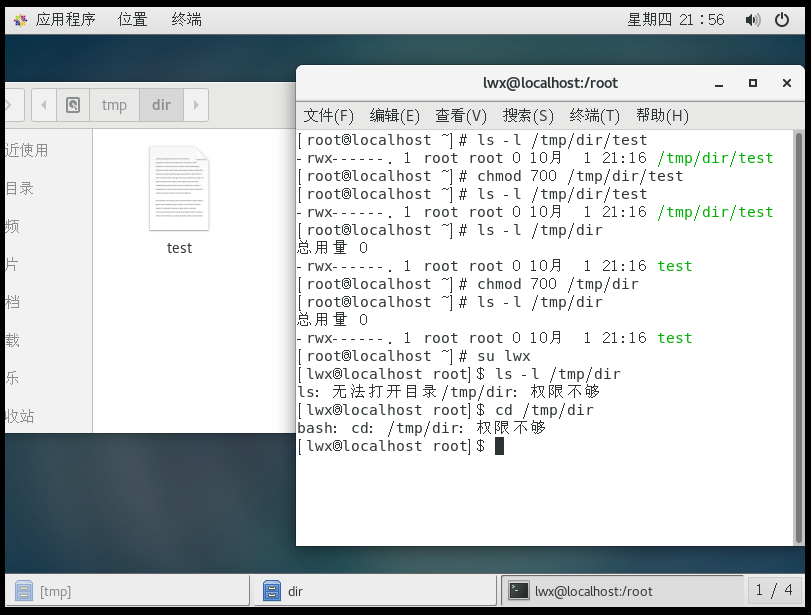Open the 查看(V) menu in the terminal
Image resolution: width=811 pixels, height=615 pixels.
point(460,116)
